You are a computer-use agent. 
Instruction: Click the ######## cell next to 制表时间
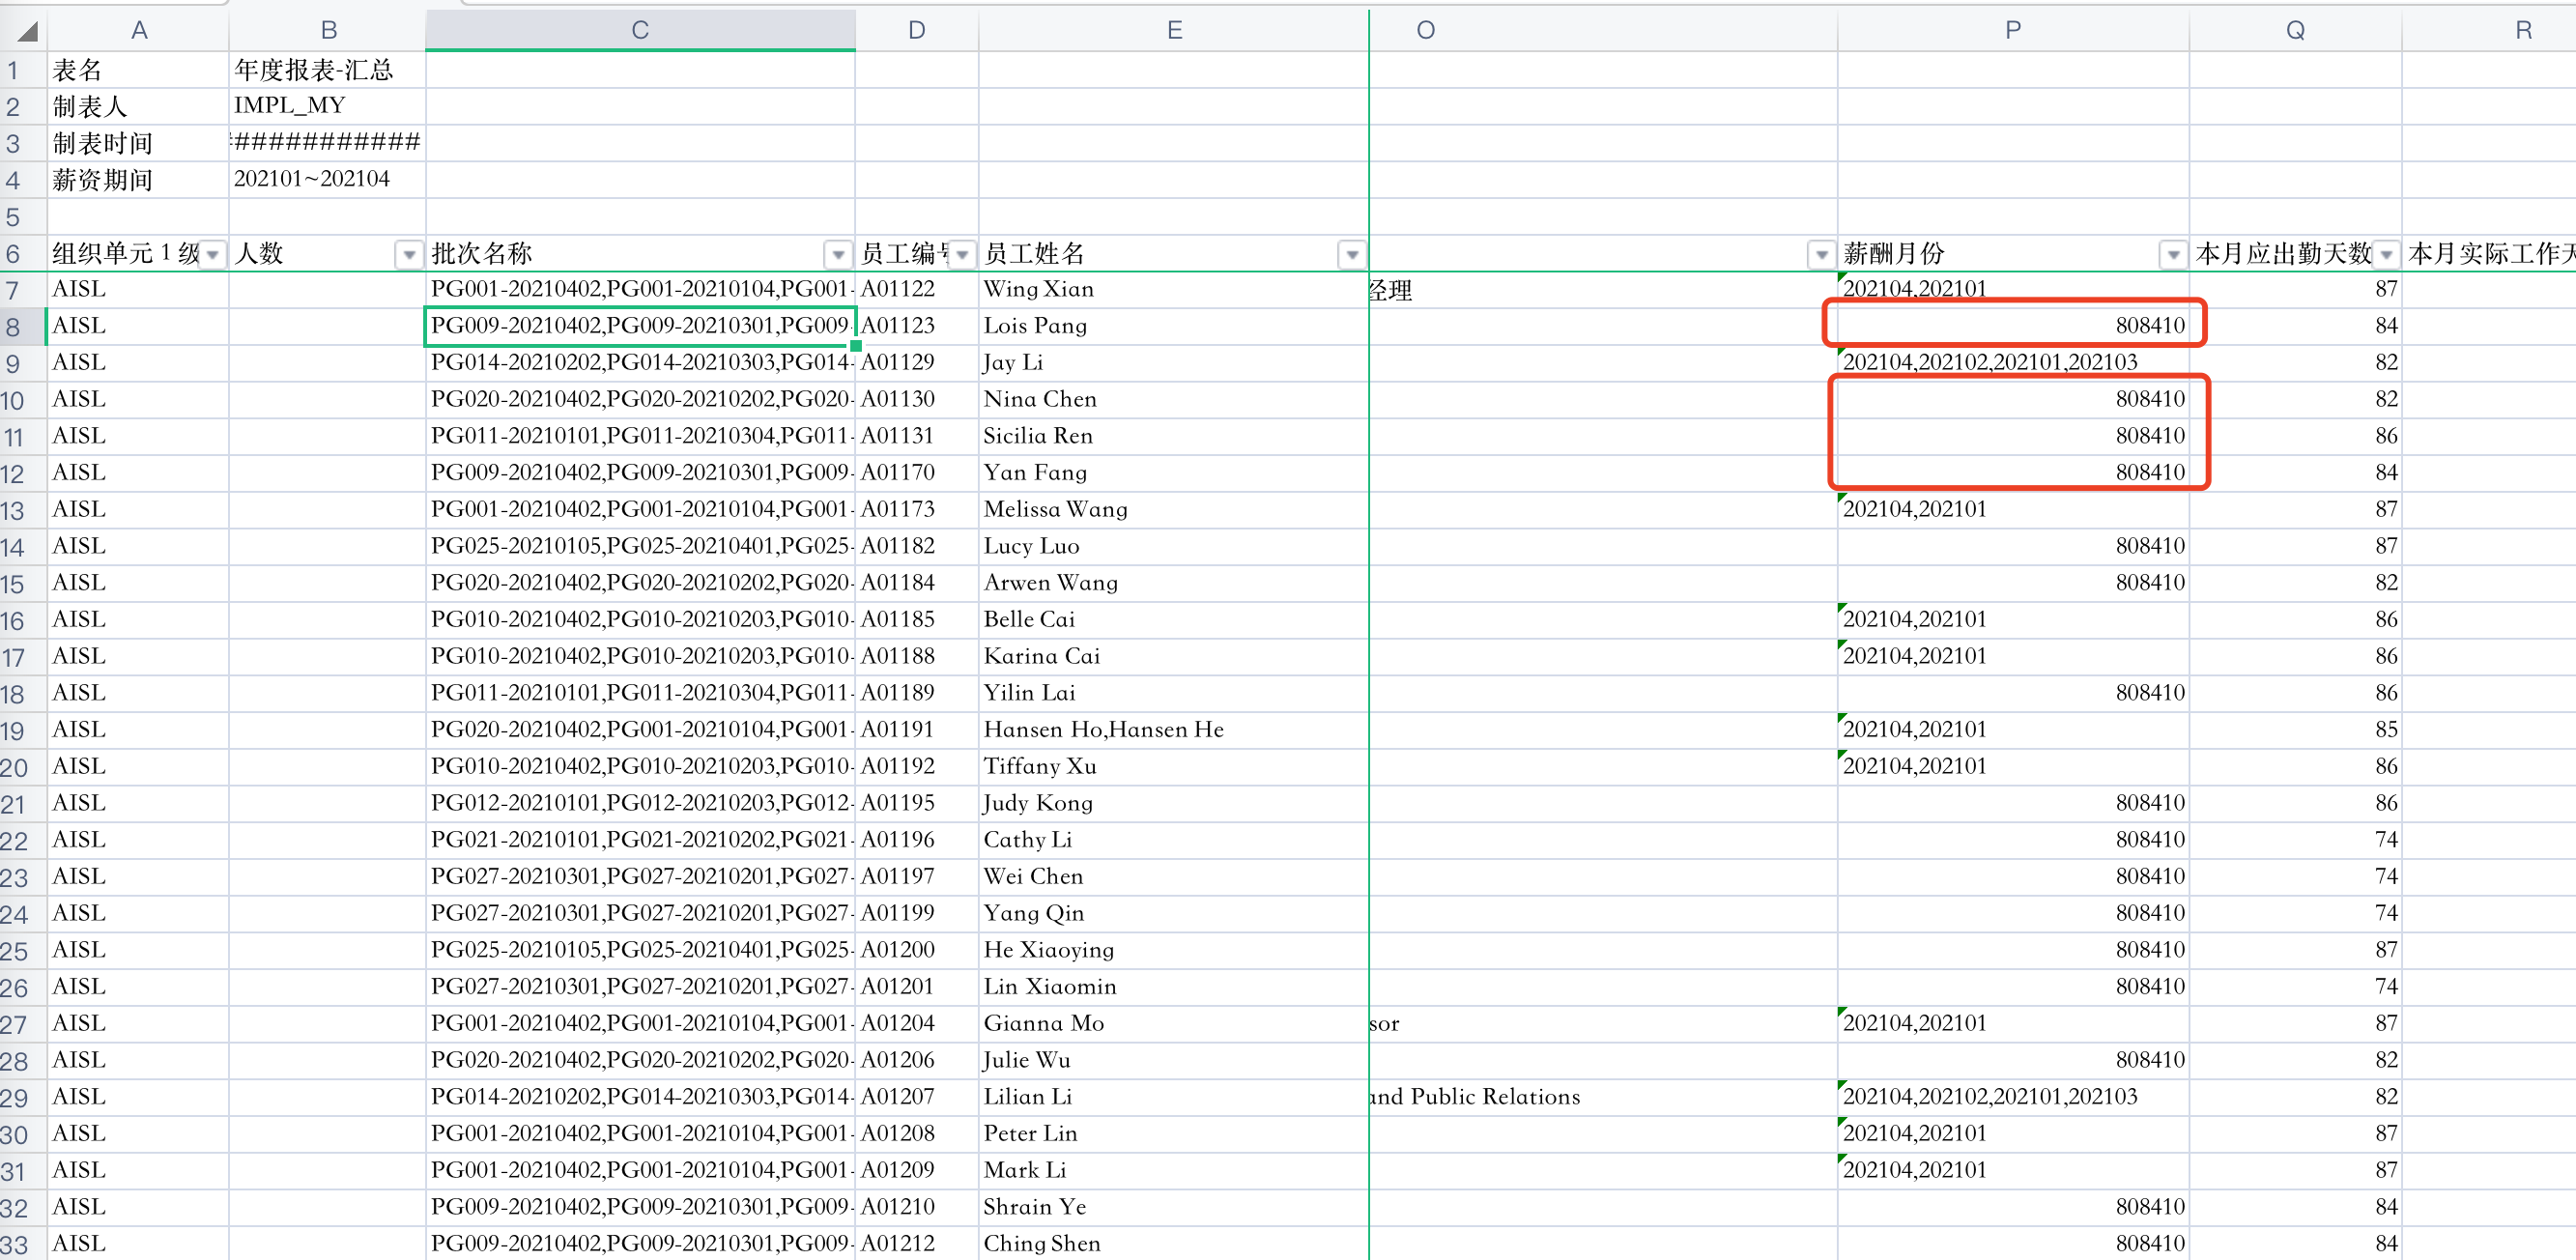pyautogui.click(x=326, y=142)
